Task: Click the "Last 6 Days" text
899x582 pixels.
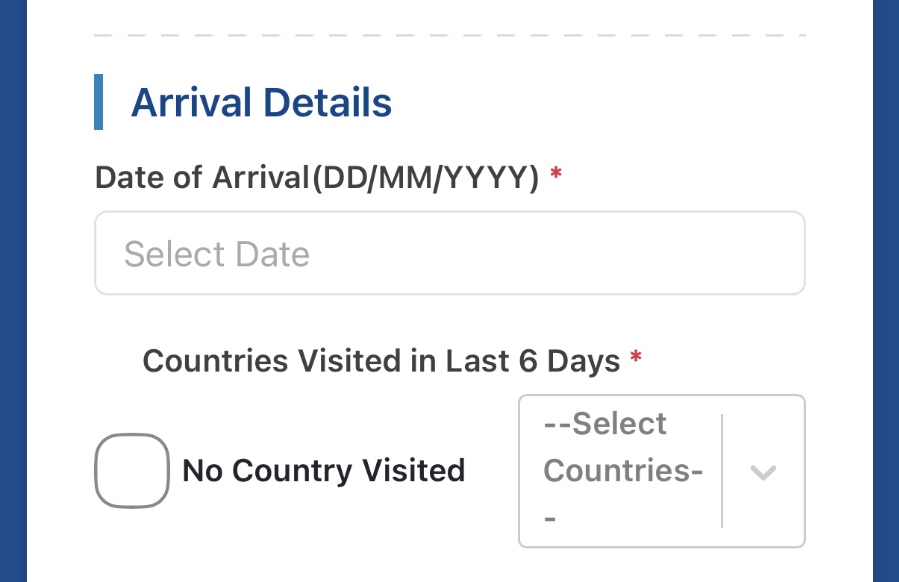Action: pyautogui.click(x=533, y=360)
